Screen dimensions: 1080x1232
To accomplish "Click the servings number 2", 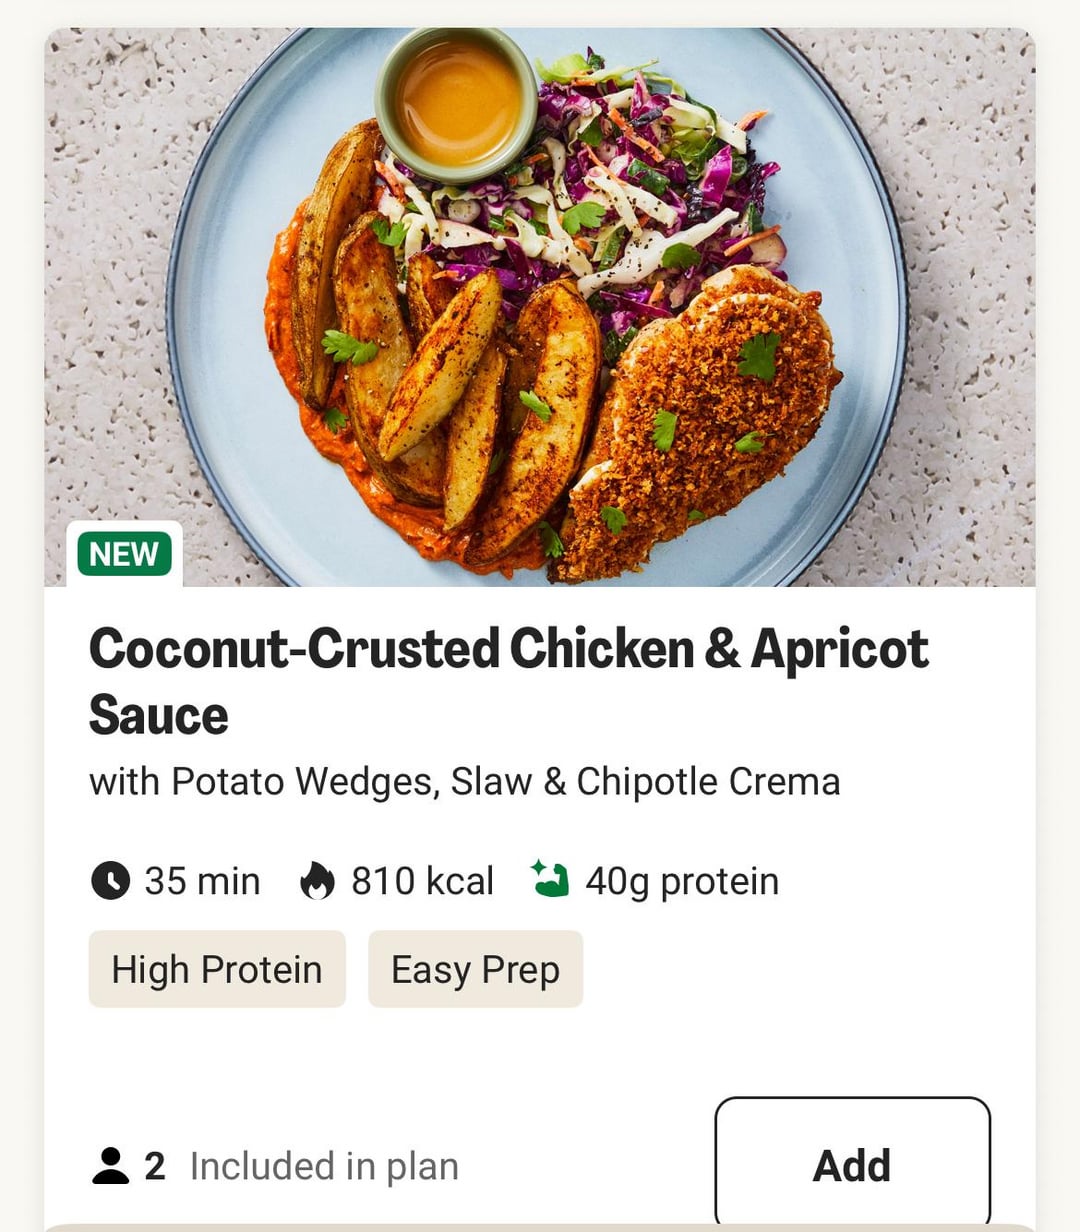I will click(x=155, y=1166).
